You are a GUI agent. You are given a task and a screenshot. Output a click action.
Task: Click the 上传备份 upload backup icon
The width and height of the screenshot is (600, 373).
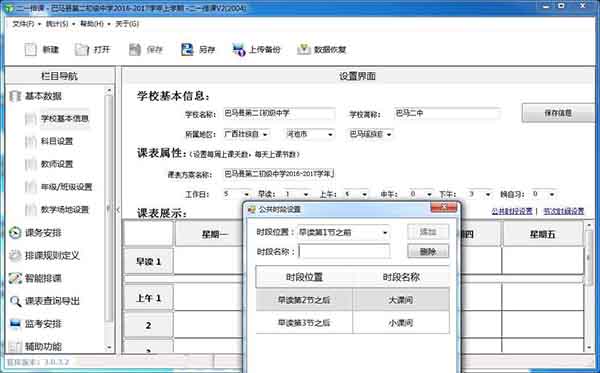pyautogui.click(x=238, y=49)
